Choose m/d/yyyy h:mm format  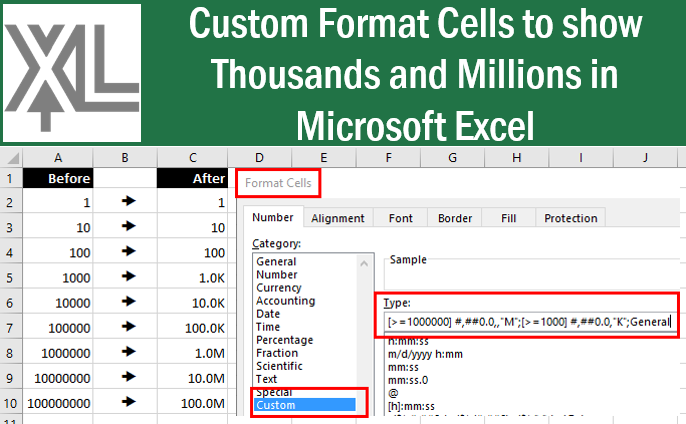point(425,354)
